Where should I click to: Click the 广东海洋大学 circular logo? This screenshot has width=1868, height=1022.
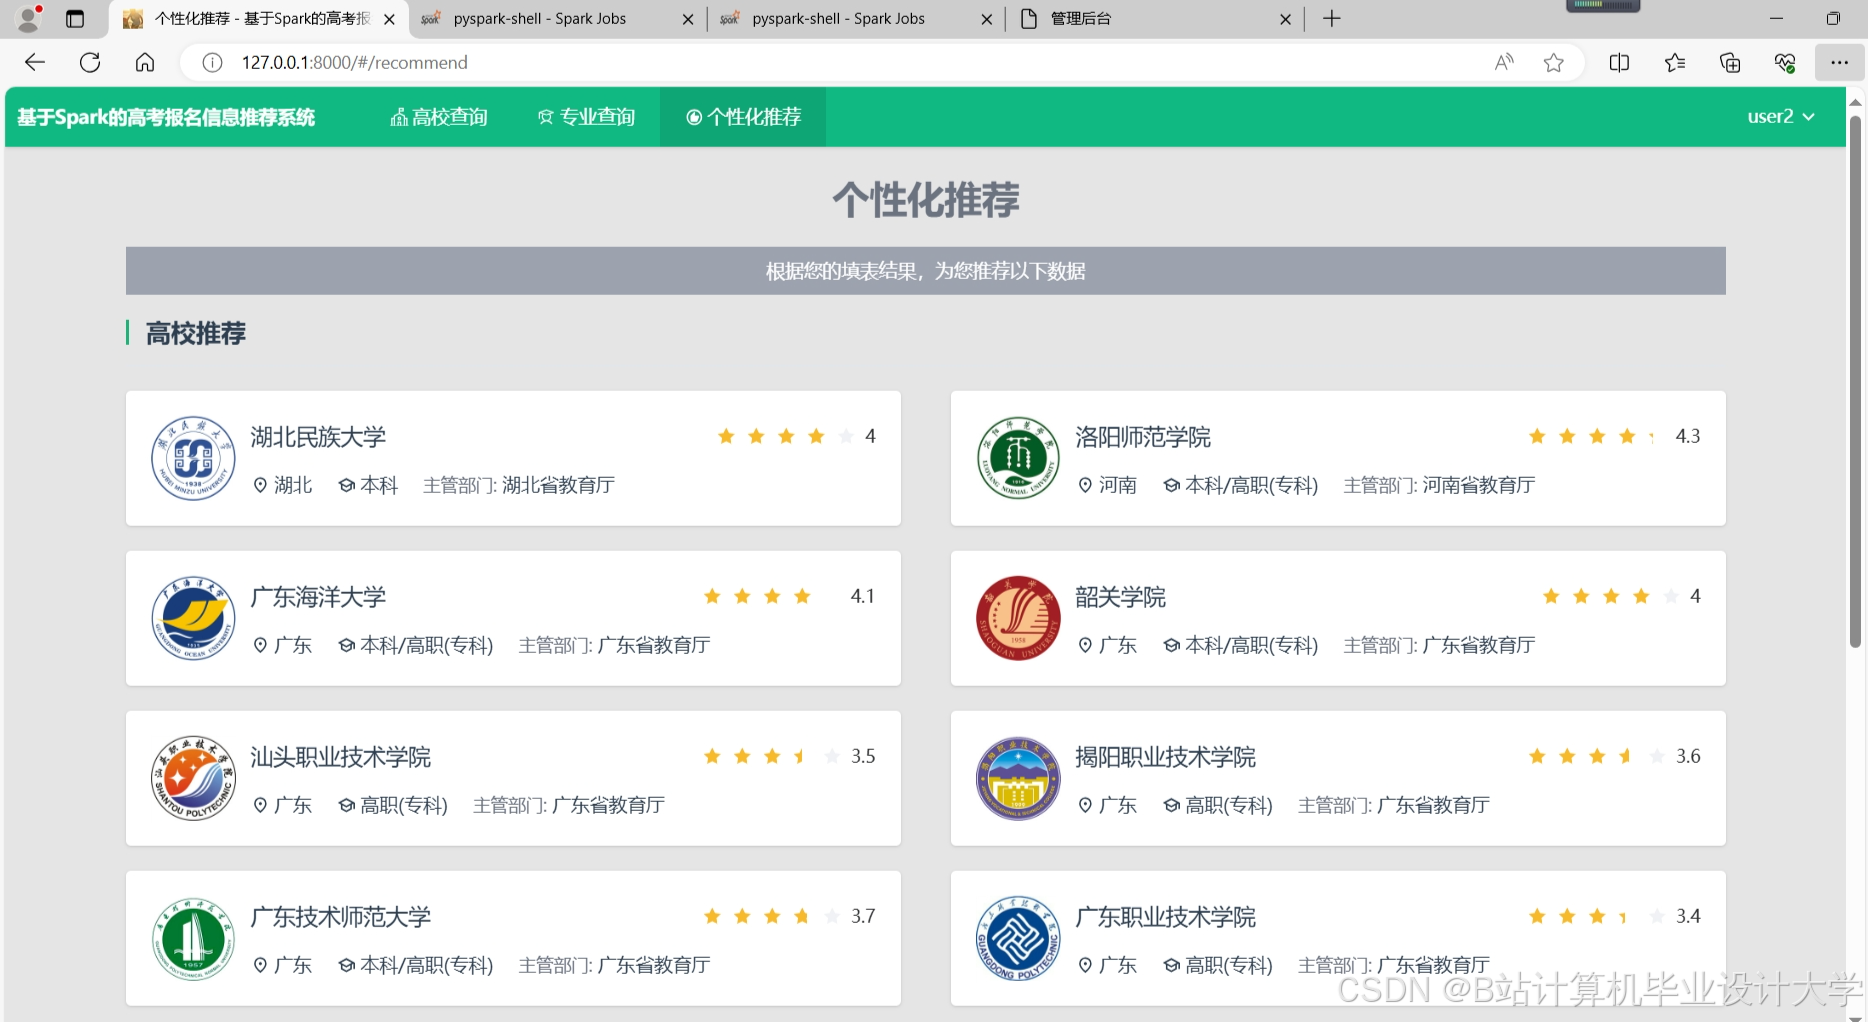pyautogui.click(x=192, y=618)
